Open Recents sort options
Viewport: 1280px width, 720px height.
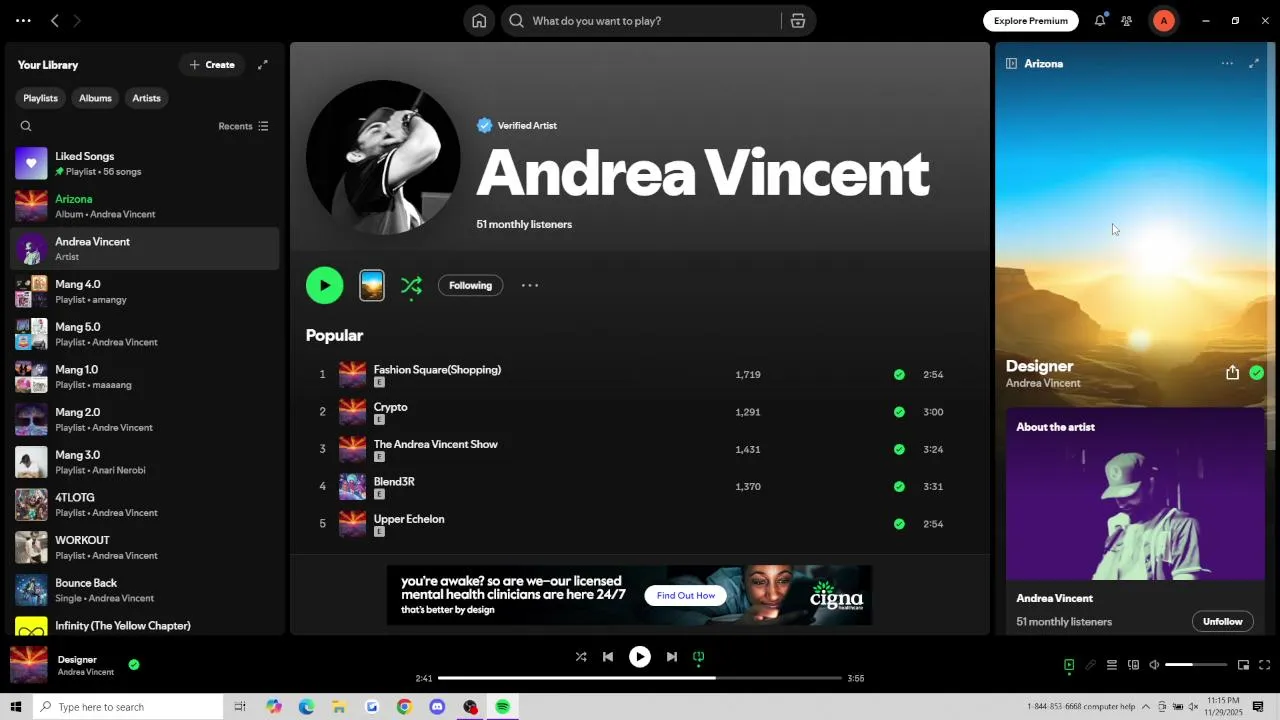click(x=244, y=126)
